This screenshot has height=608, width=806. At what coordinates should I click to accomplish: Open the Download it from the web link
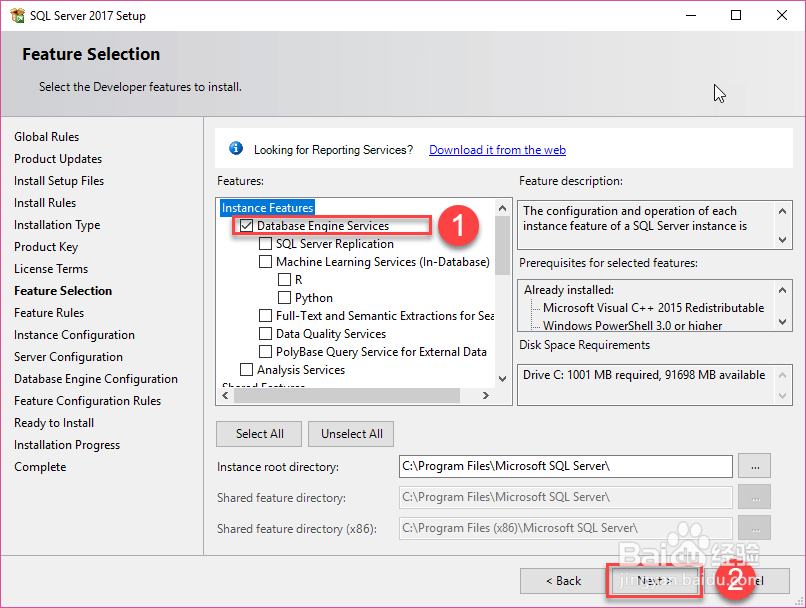pos(497,150)
